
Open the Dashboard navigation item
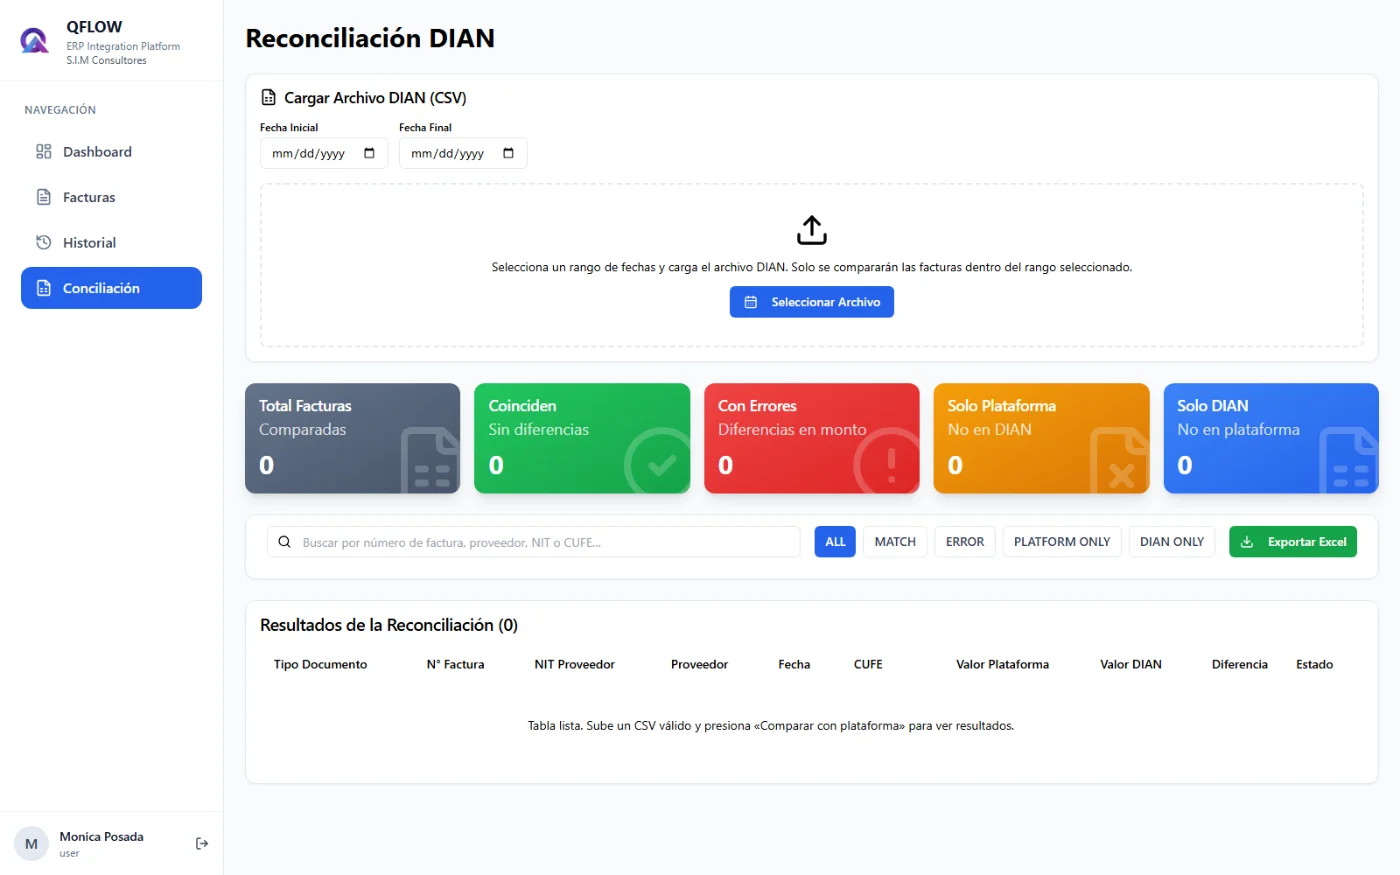pos(111,152)
